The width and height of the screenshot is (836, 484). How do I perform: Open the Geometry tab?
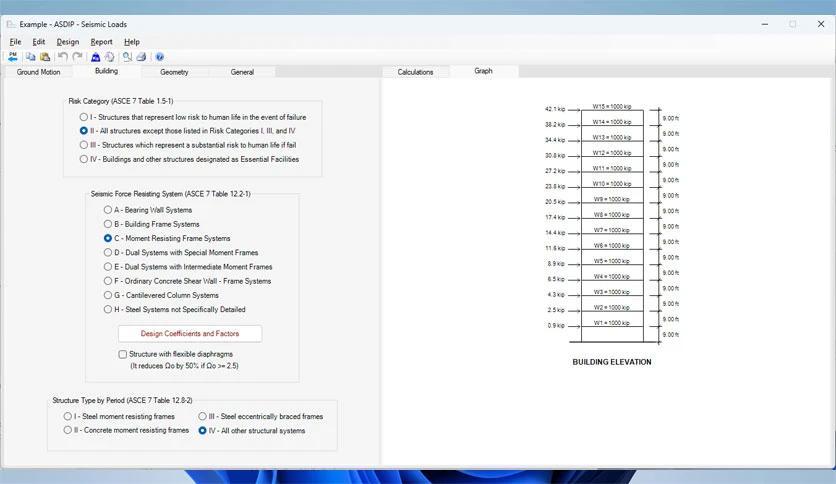tap(174, 72)
